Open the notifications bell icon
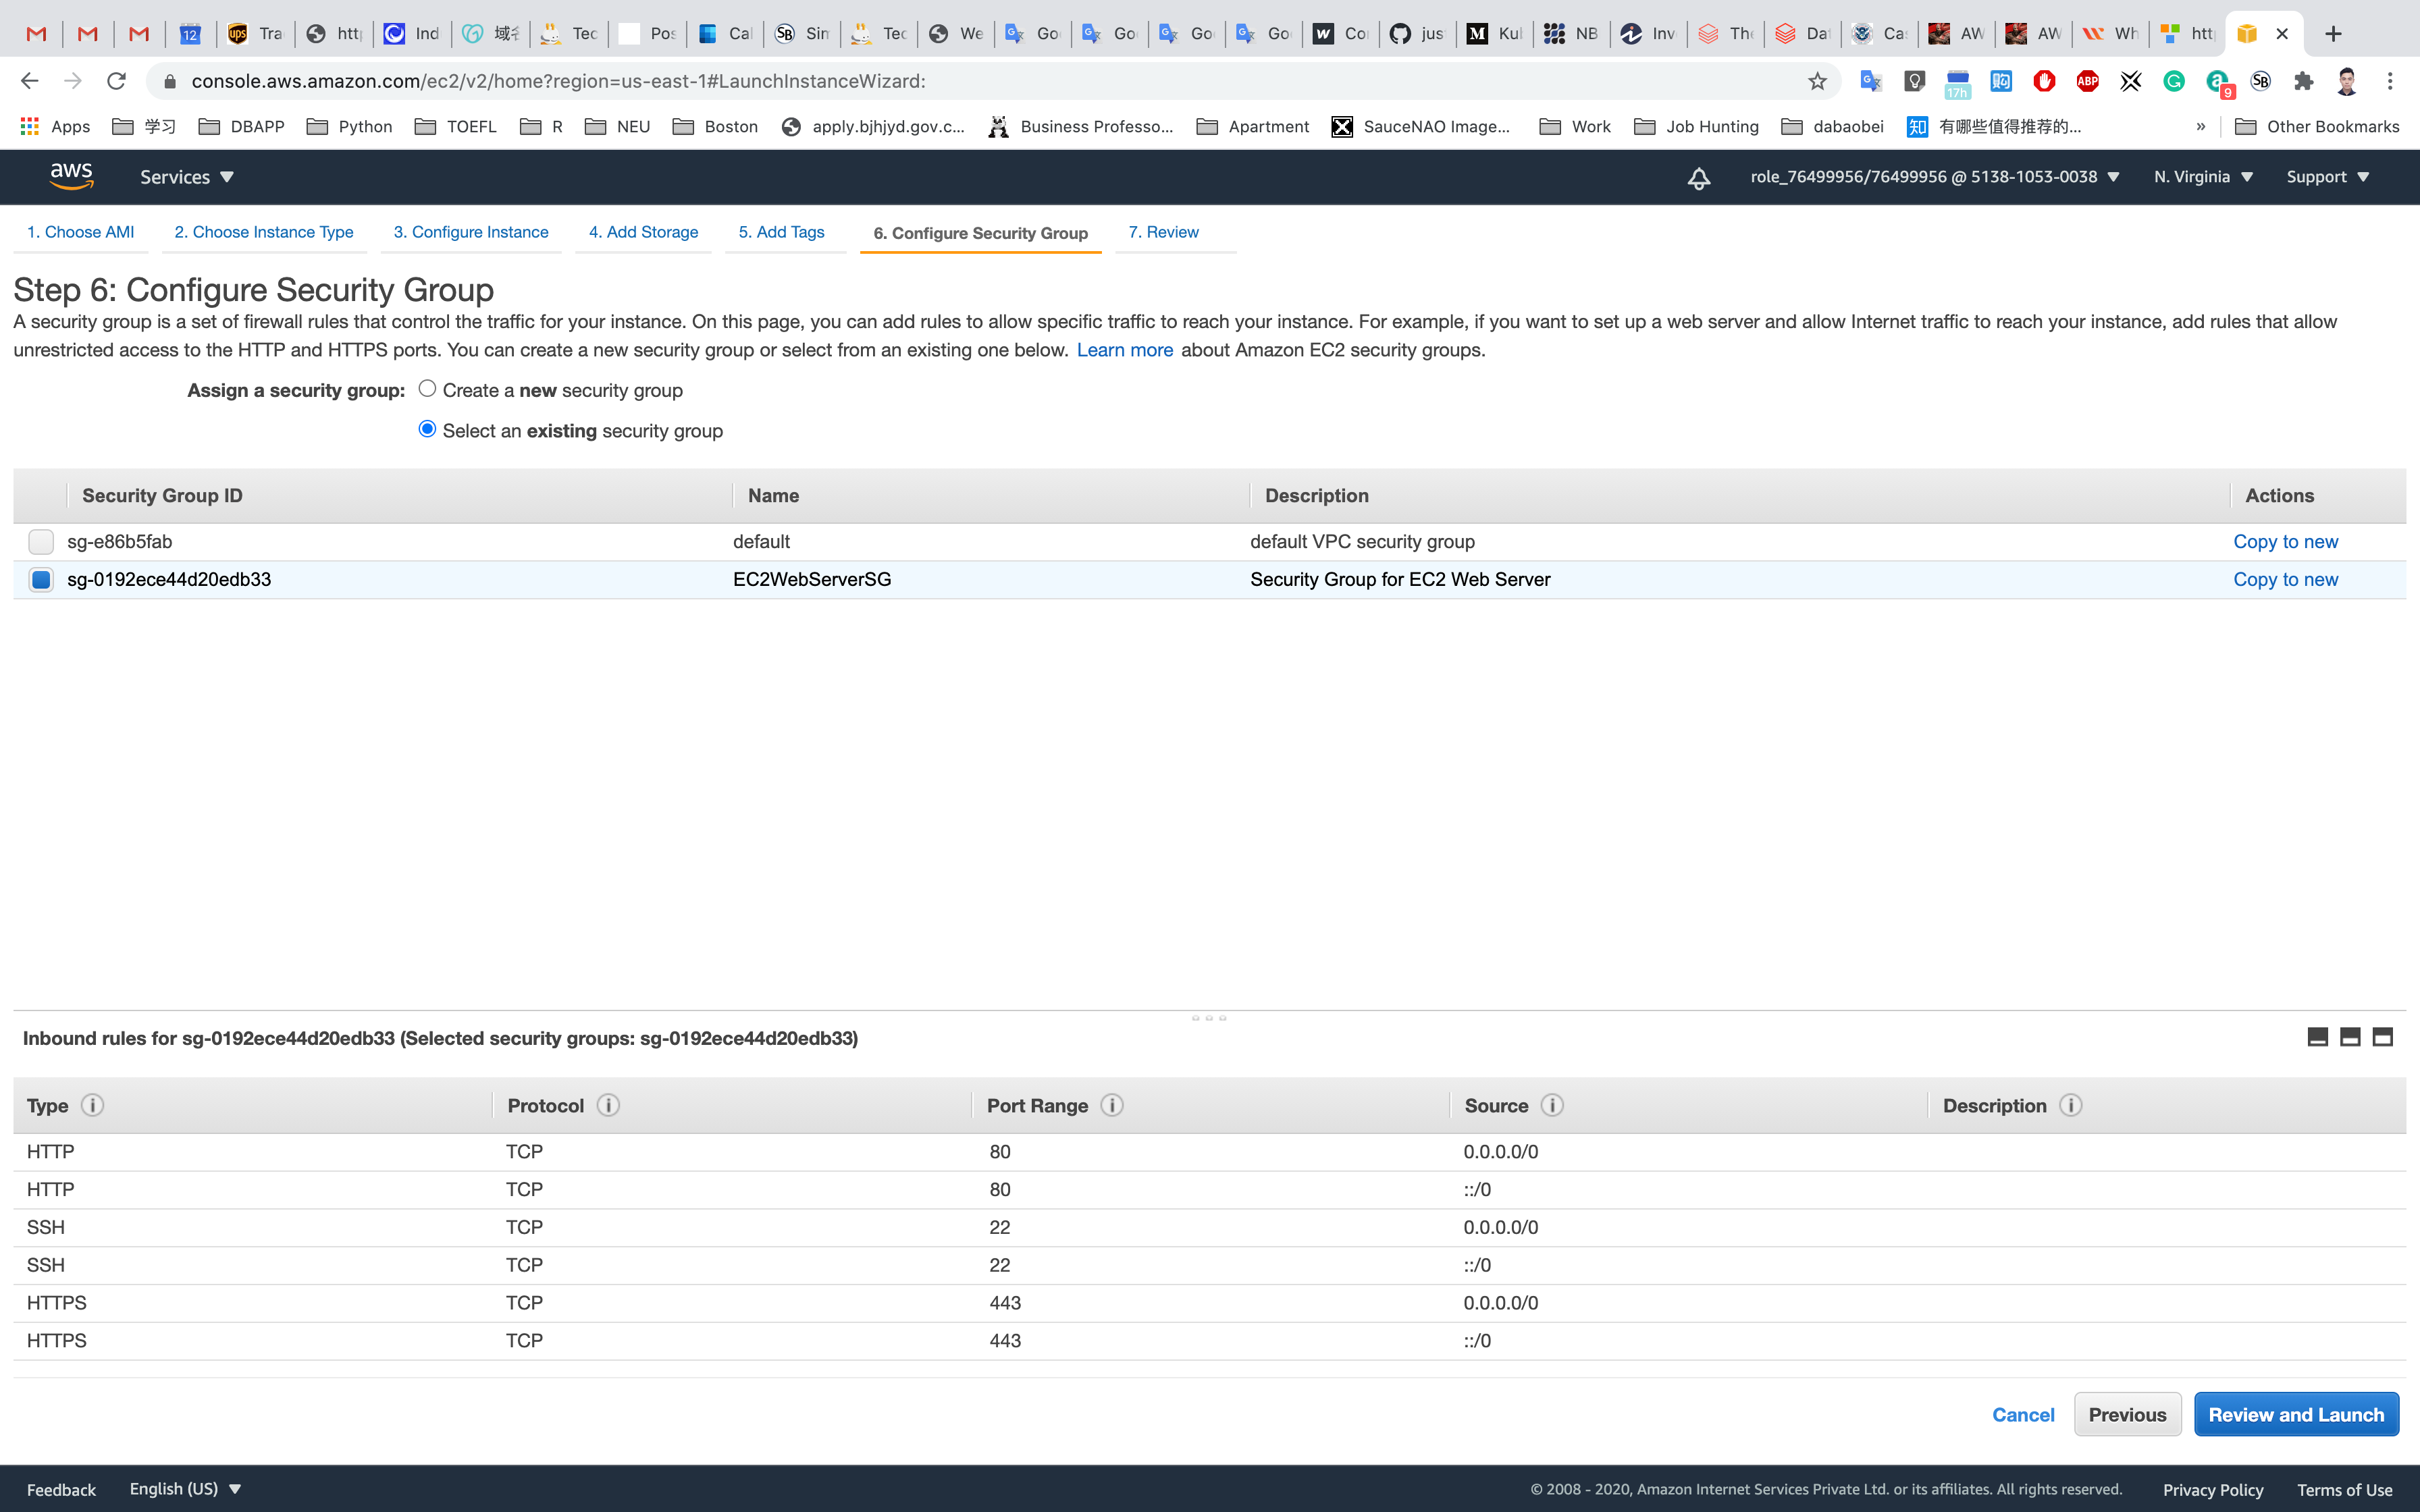The image size is (2420, 1512). click(x=1698, y=178)
